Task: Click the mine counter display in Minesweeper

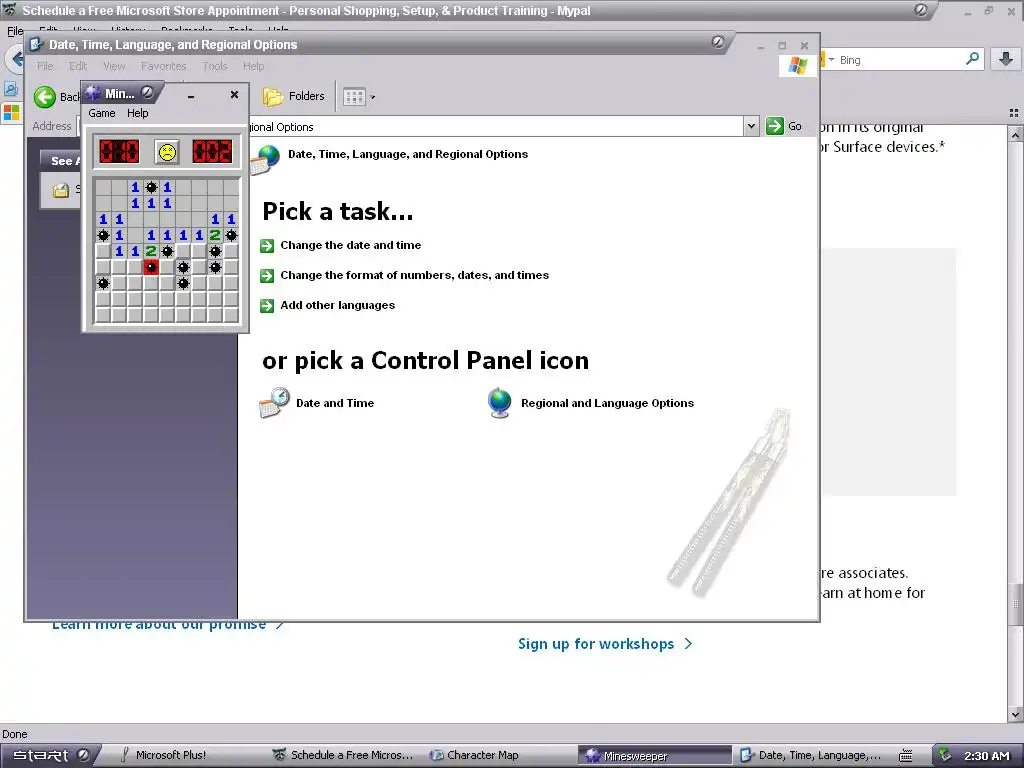Action: click(119, 152)
